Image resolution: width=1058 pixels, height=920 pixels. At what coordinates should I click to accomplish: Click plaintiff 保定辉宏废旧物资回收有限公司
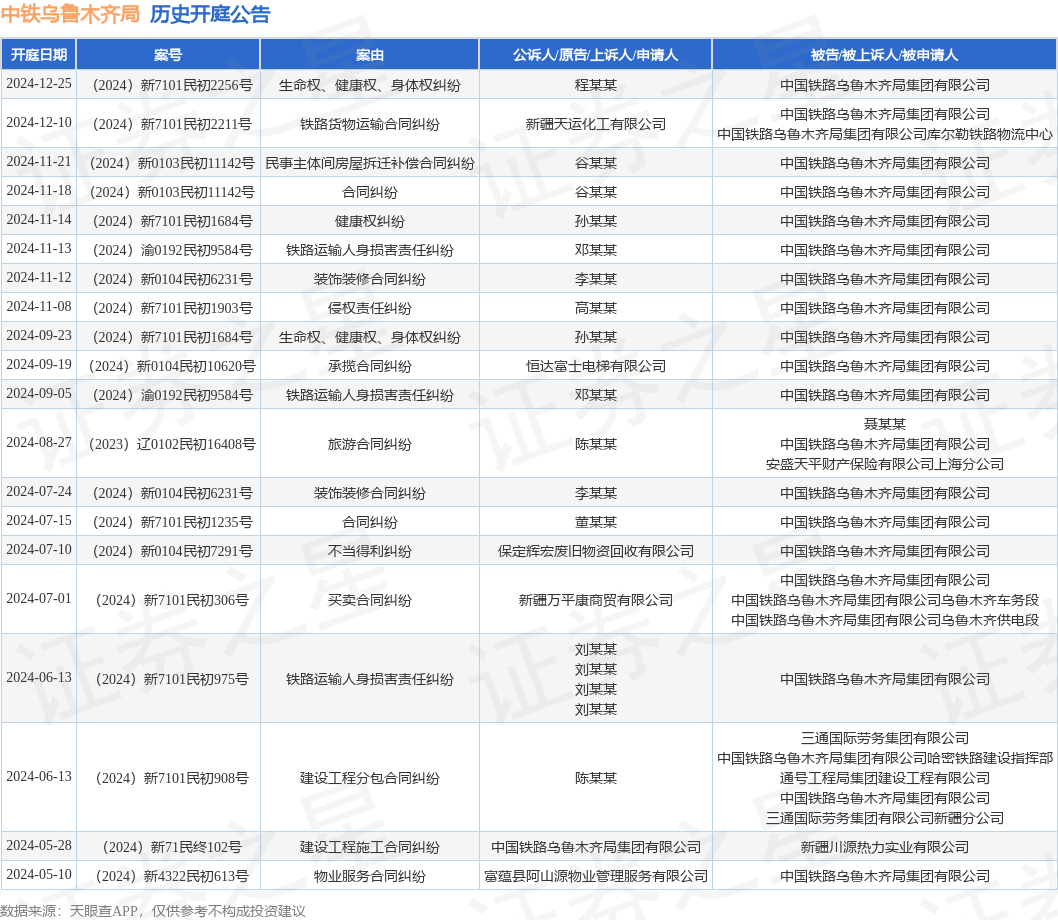pyautogui.click(x=596, y=551)
